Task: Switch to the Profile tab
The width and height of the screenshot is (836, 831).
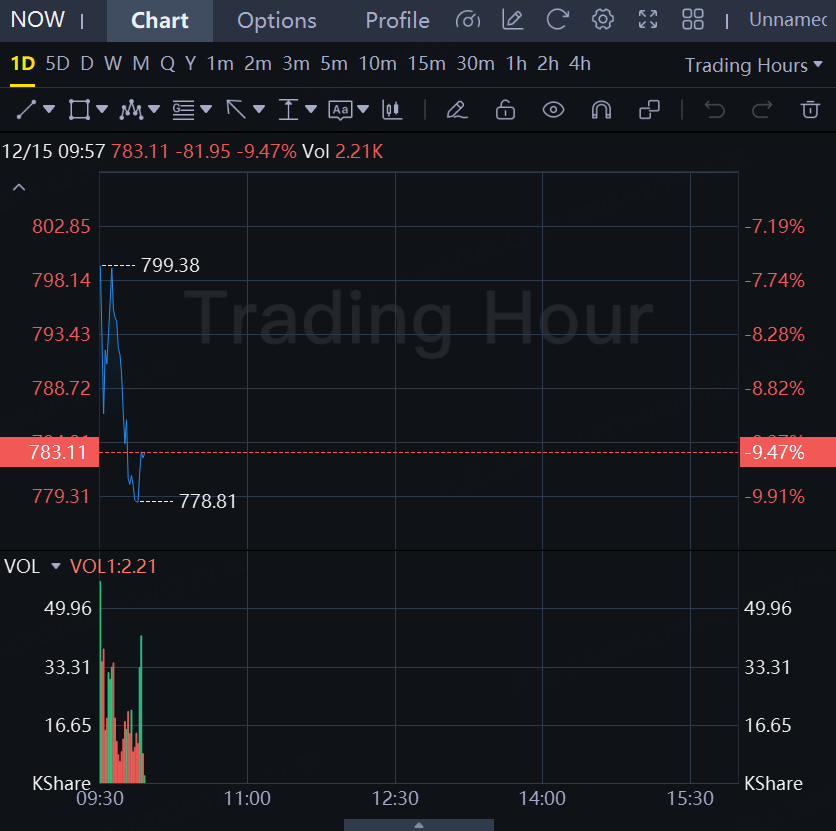Action: tap(397, 21)
